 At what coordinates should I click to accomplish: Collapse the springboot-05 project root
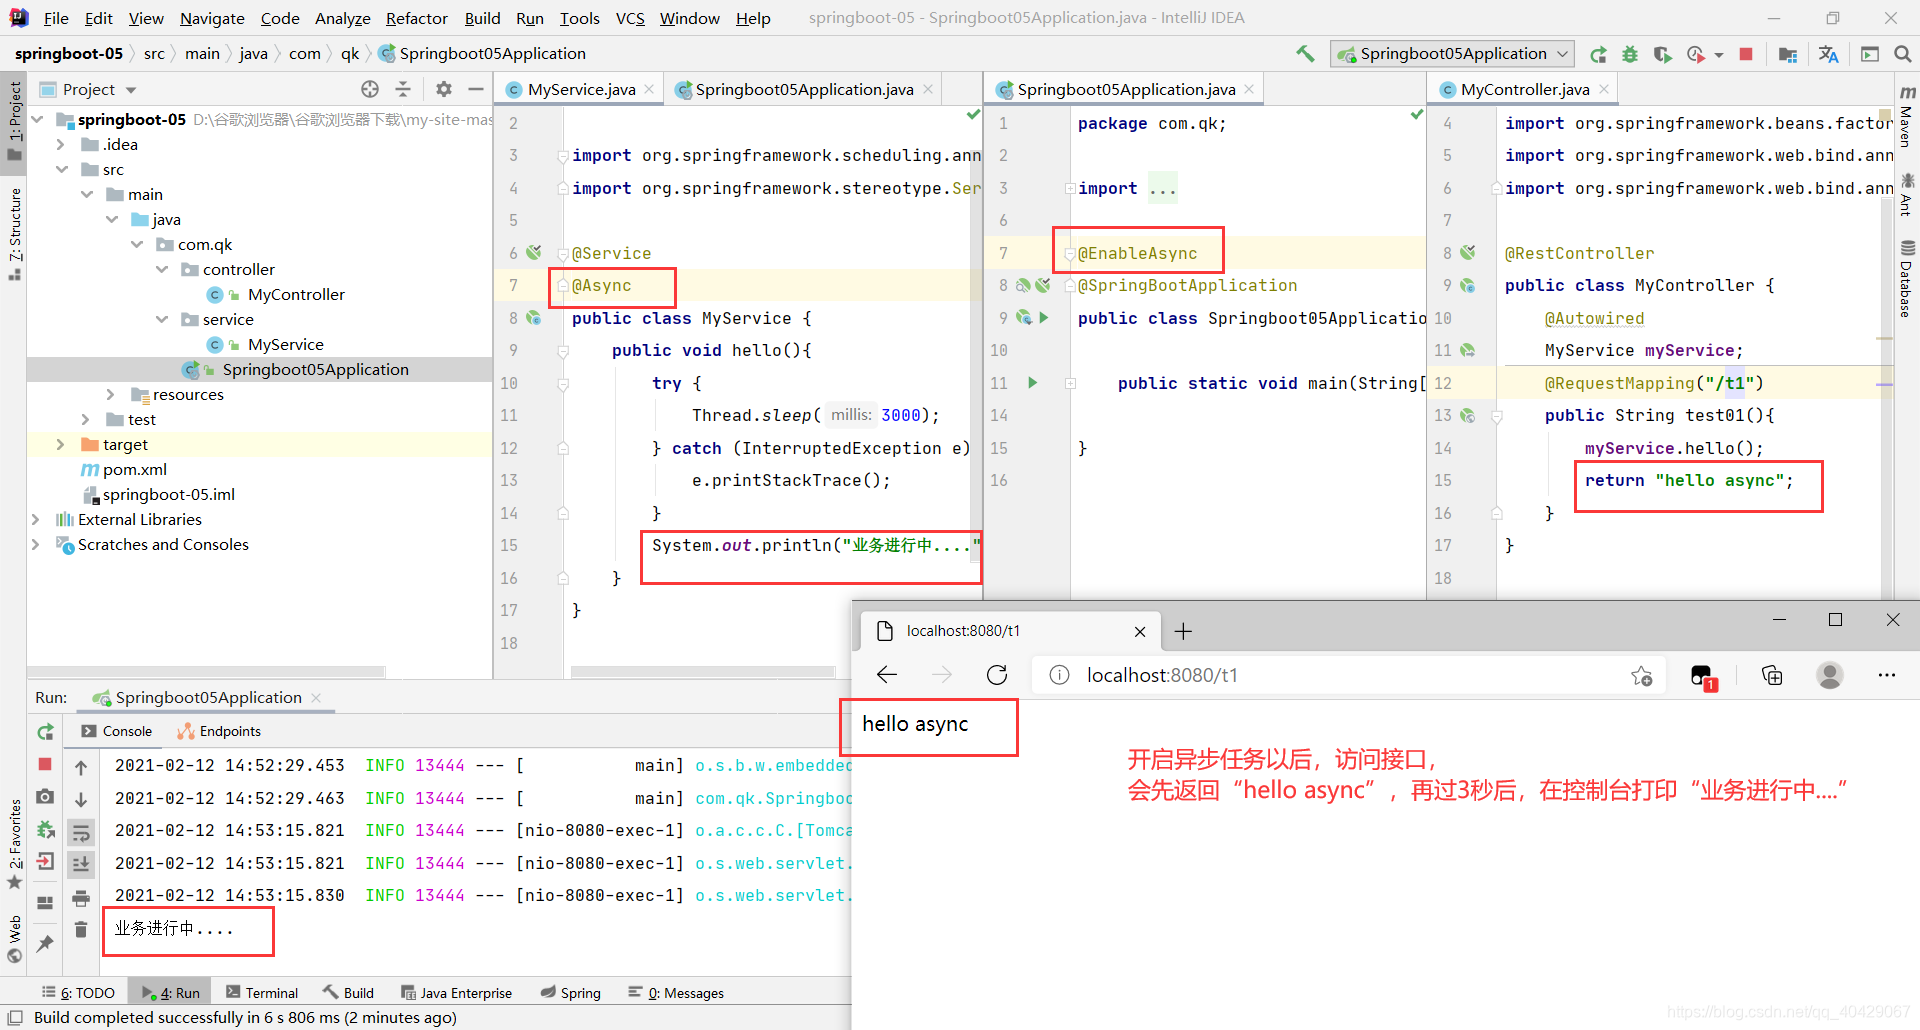tap(37, 119)
